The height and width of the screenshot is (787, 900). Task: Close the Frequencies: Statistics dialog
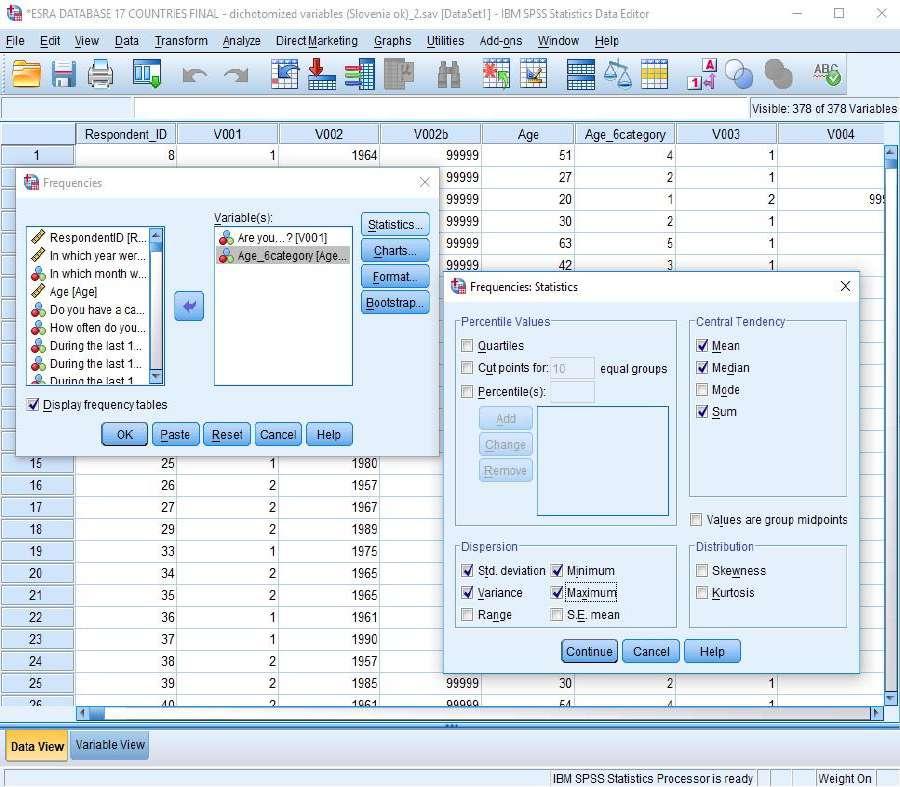tap(845, 286)
